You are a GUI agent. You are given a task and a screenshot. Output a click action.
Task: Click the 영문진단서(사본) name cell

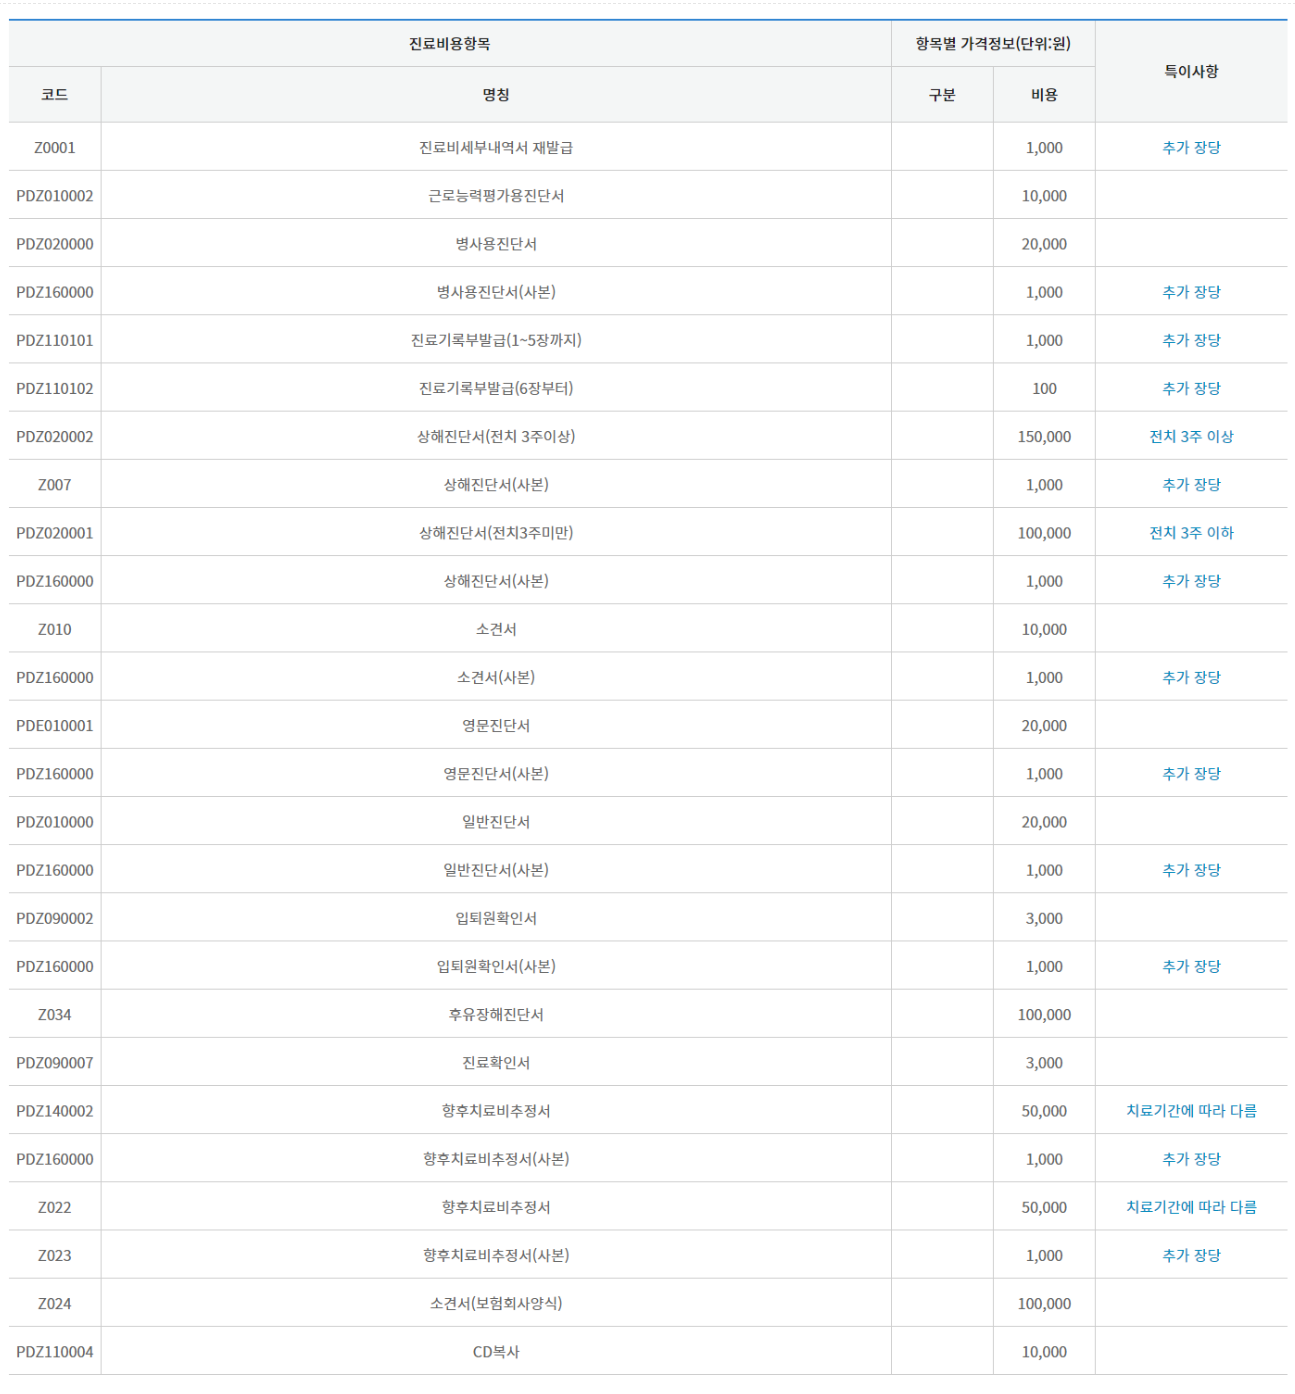tap(496, 774)
